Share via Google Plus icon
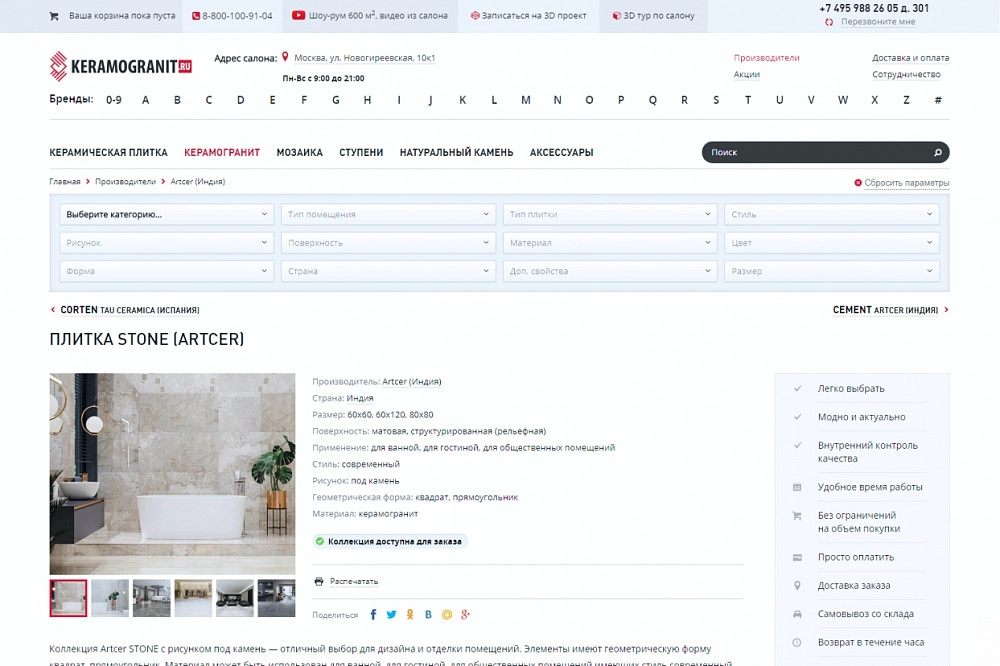Viewport: 1000px width, 666px height. pos(466,614)
